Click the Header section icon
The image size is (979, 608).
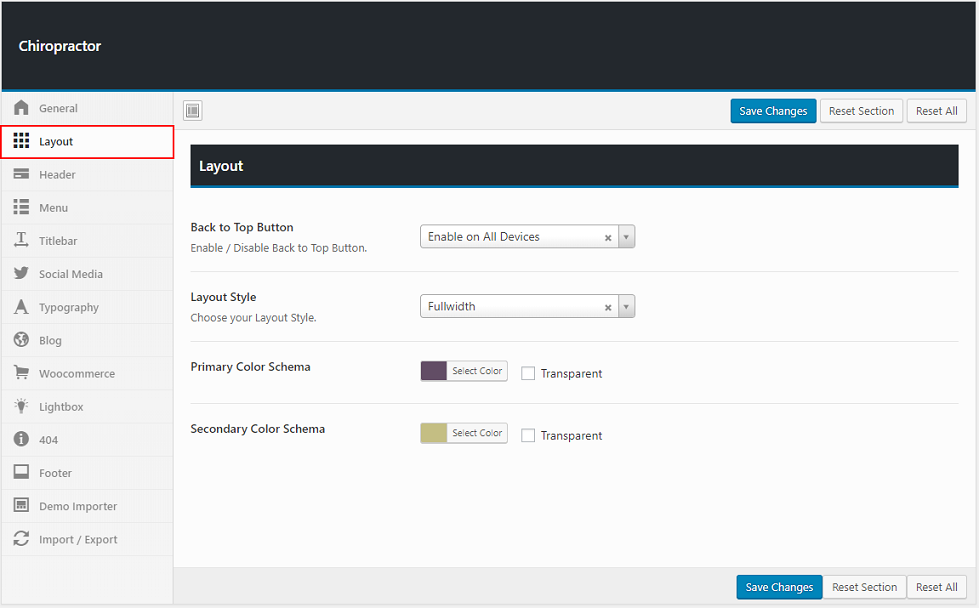[x=21, y=174]
